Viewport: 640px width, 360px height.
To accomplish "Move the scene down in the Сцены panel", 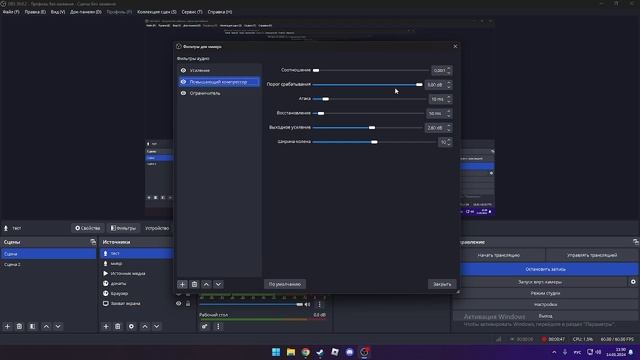I will 58,327.
